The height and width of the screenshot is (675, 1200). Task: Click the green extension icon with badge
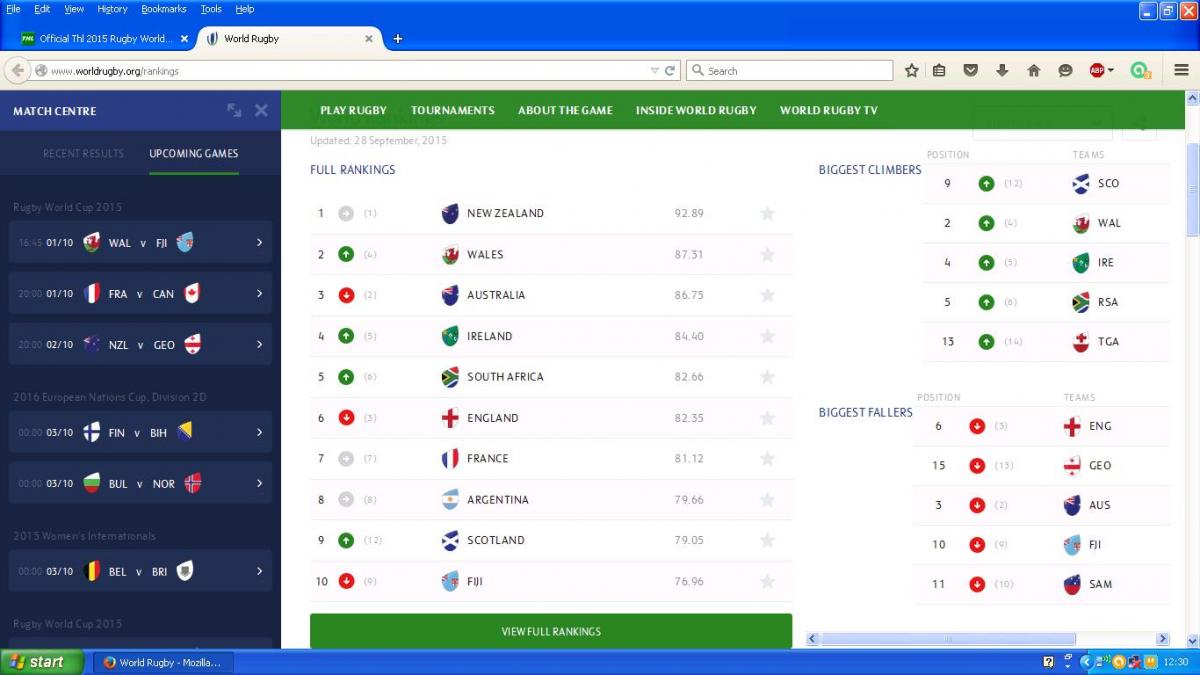point(1141,71)
